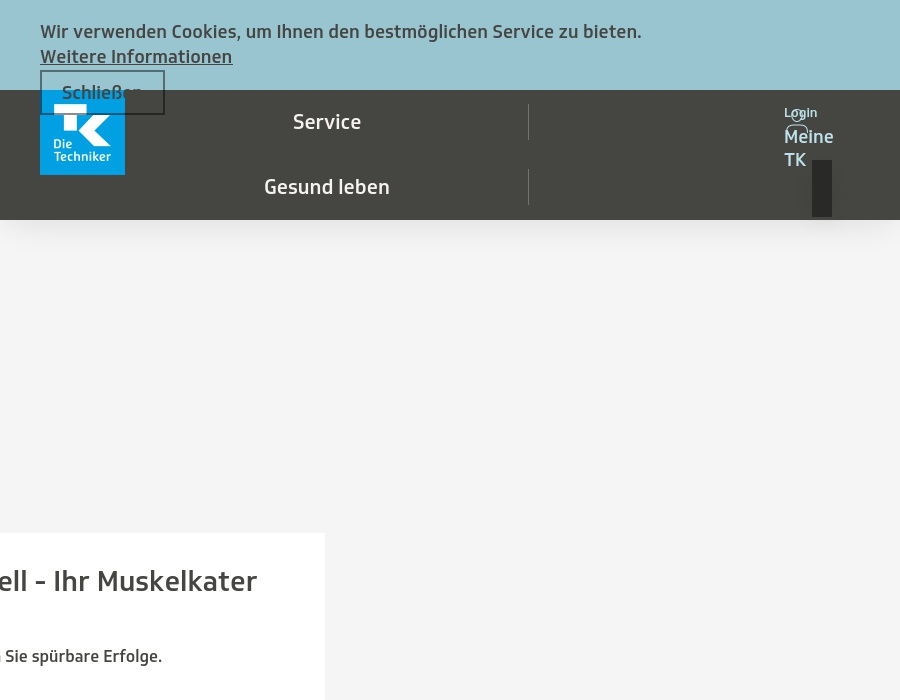
Task: Click the light blue cookie banner bar
Action: pos(450,45)
